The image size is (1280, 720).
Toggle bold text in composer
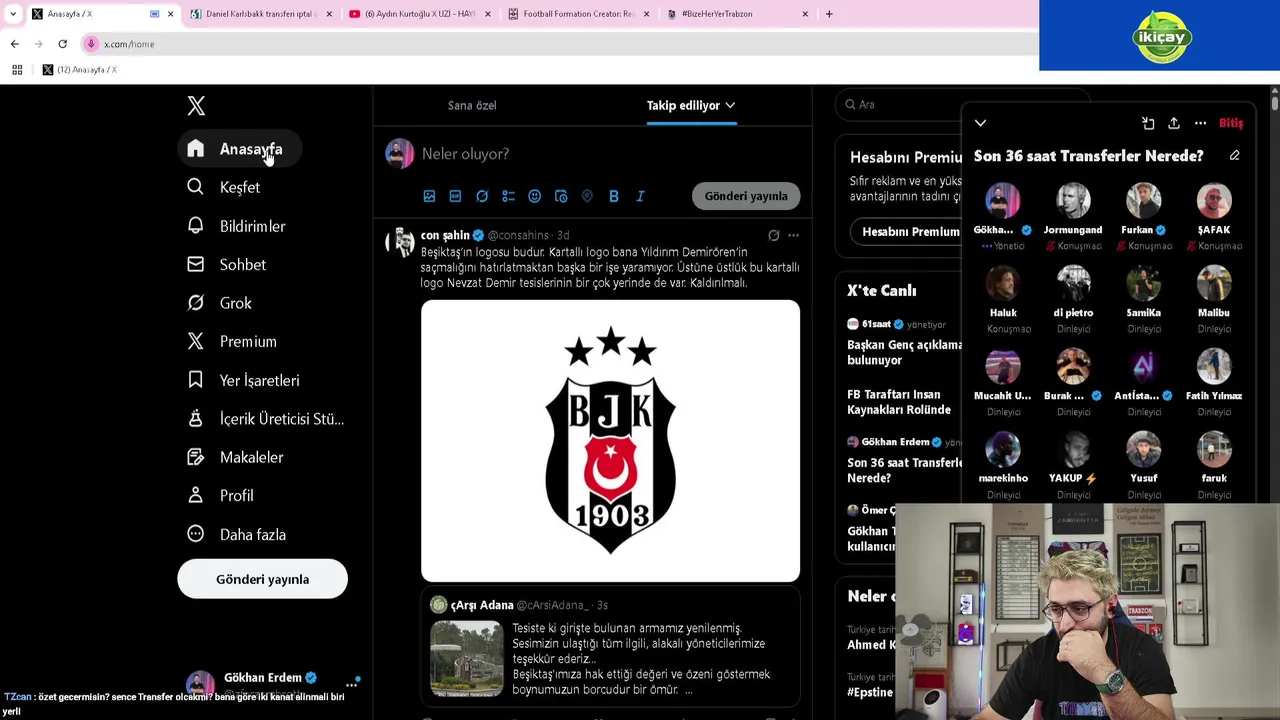pyautogui.click(x=614, y=196)
